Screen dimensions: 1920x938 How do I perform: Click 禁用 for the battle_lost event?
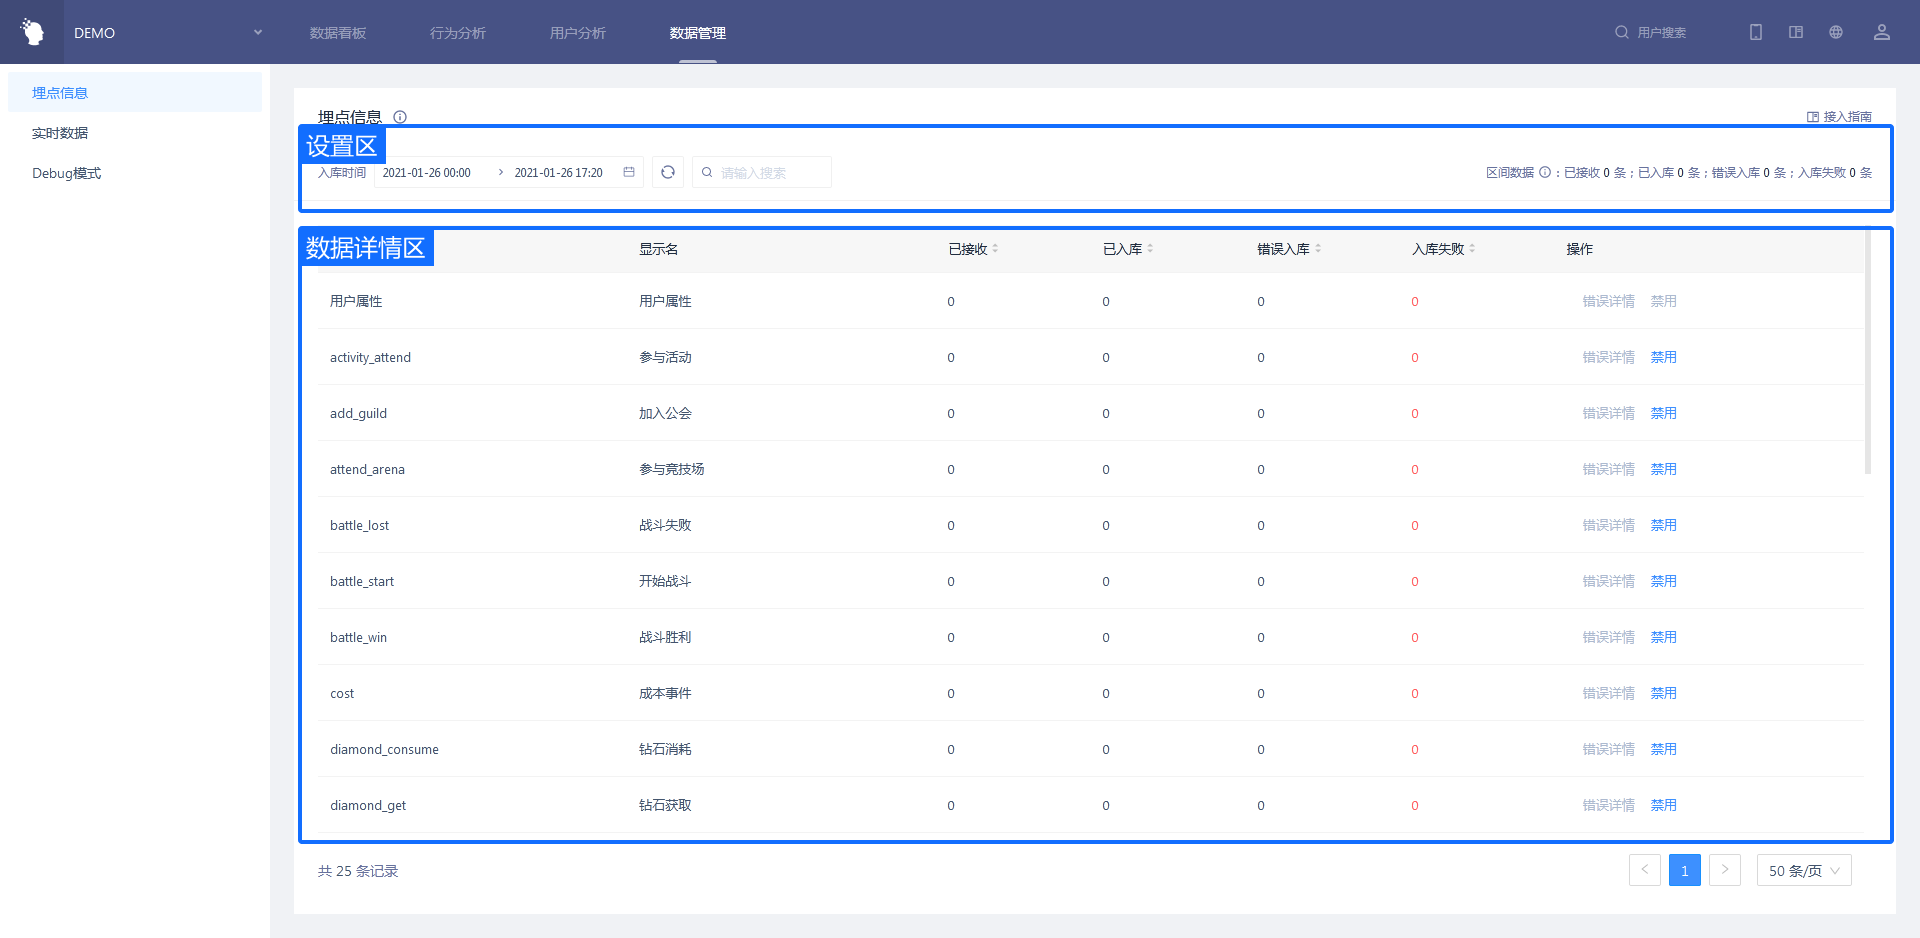point(1663,525)
